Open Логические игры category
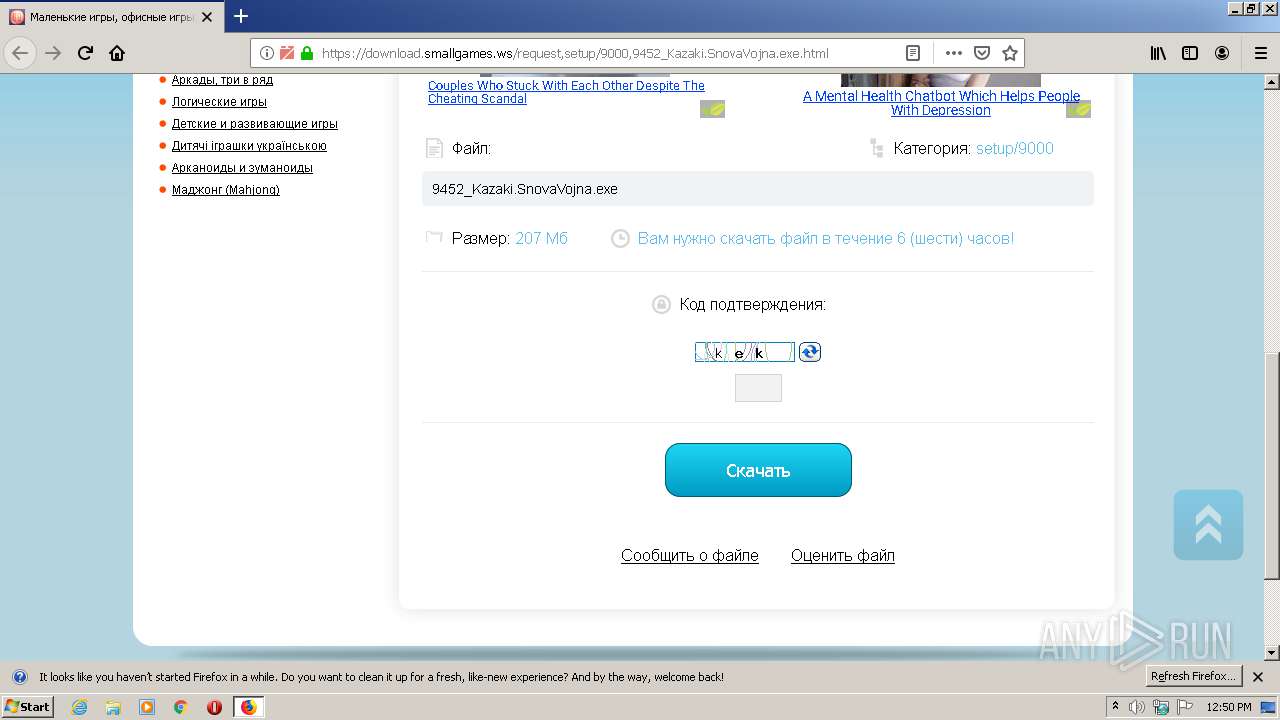Screen dimensions: 1280x720 pyautogui.click(x=219, y=102)
